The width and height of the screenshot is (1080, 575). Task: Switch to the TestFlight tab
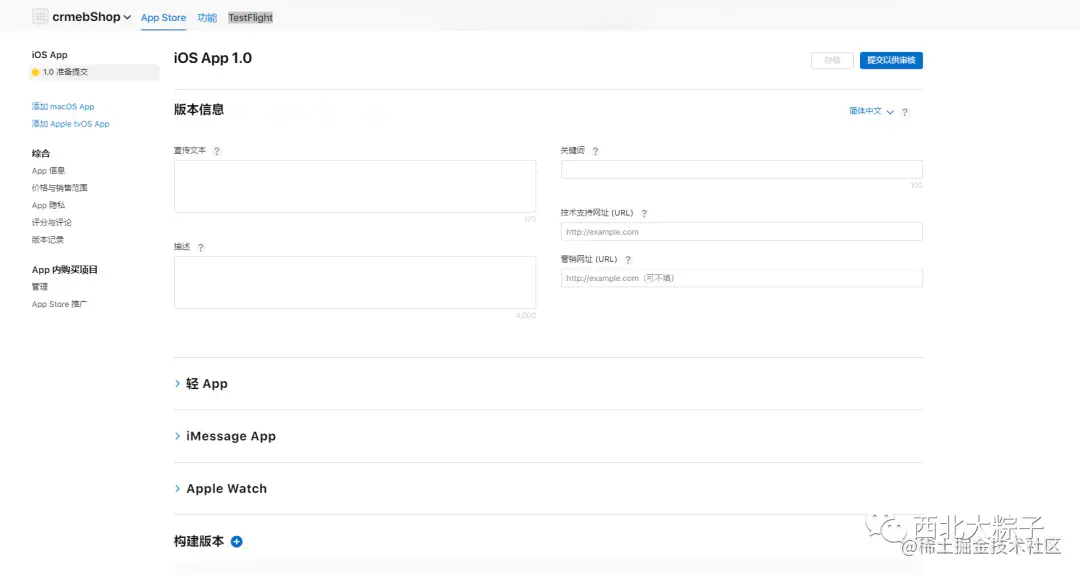coord(250,18)
